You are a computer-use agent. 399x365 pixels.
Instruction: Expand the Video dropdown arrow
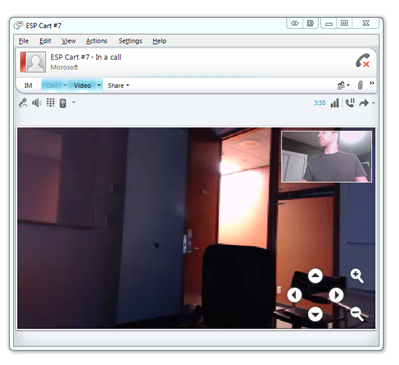point(99,86)
